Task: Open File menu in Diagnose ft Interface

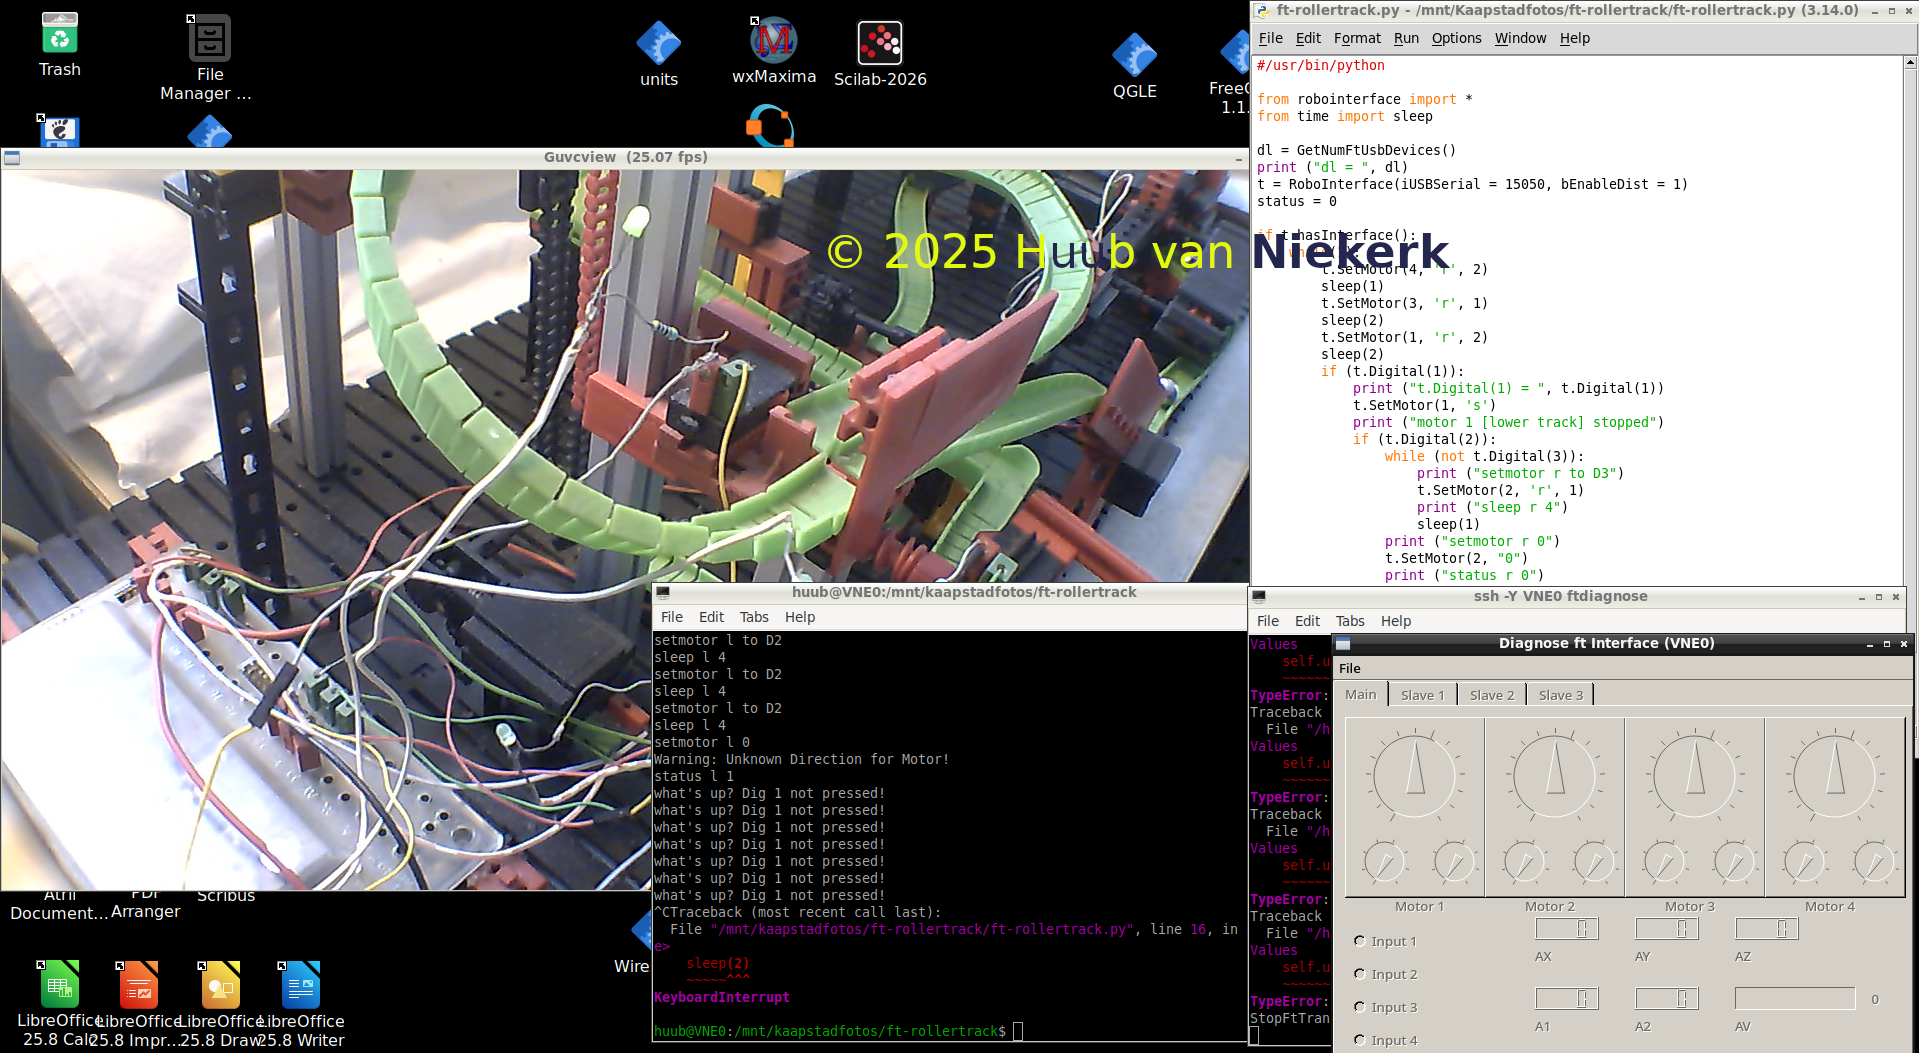Action: coord(1350,668)
